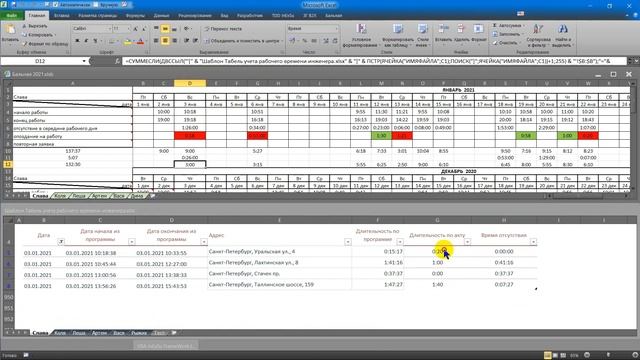Open the cell borders button
Viewport: 640px width, 360px height.
coord(111,41)
